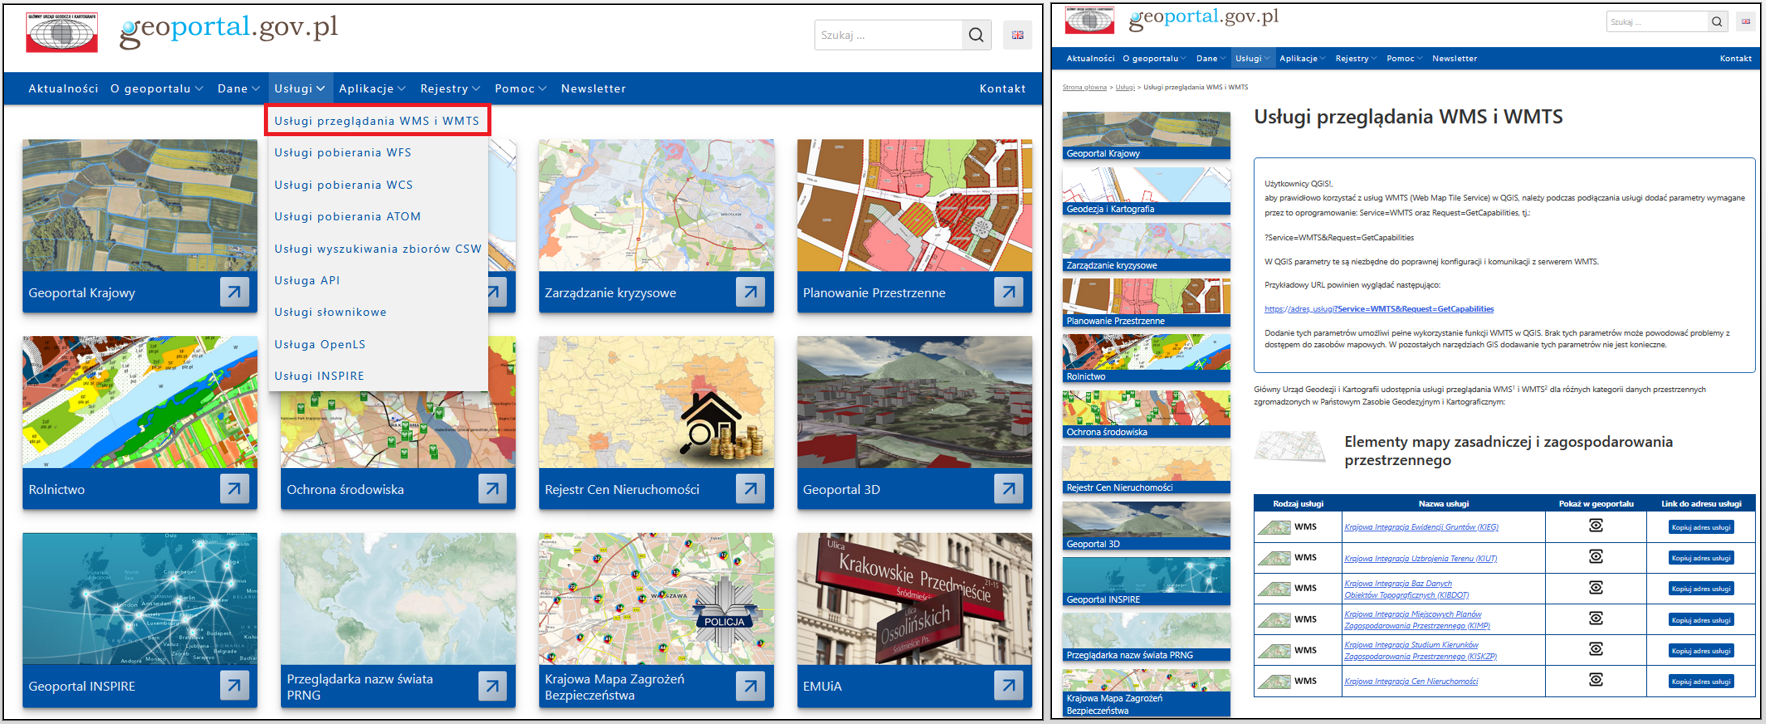
Task: Click the magnifier search icon on the homepage header
Action: coord(976,35)
